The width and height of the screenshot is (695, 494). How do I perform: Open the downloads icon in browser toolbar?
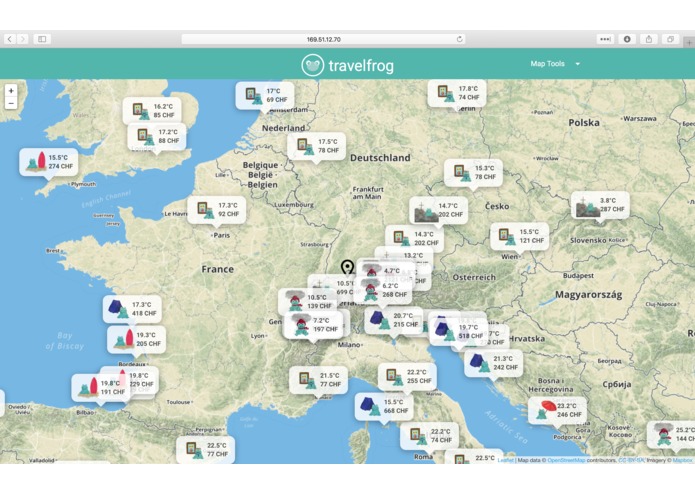(627, 39)
